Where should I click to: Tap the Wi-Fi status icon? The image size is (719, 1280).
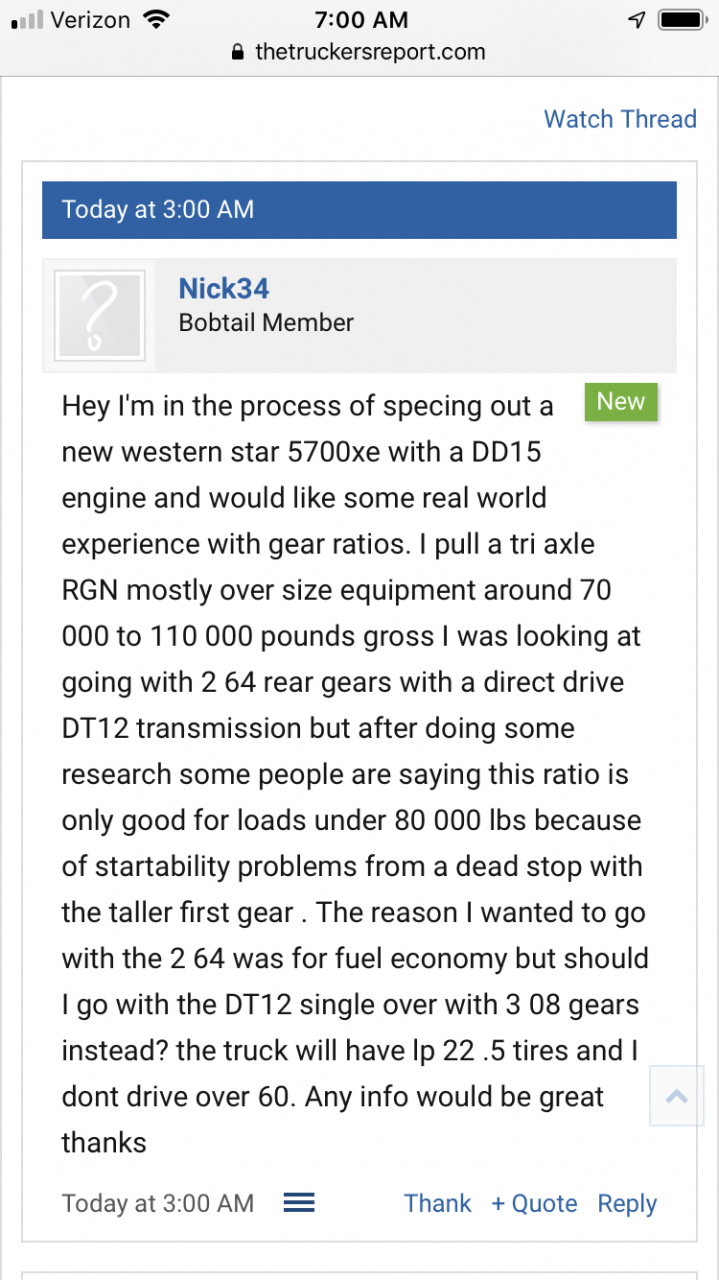point(157,19)
